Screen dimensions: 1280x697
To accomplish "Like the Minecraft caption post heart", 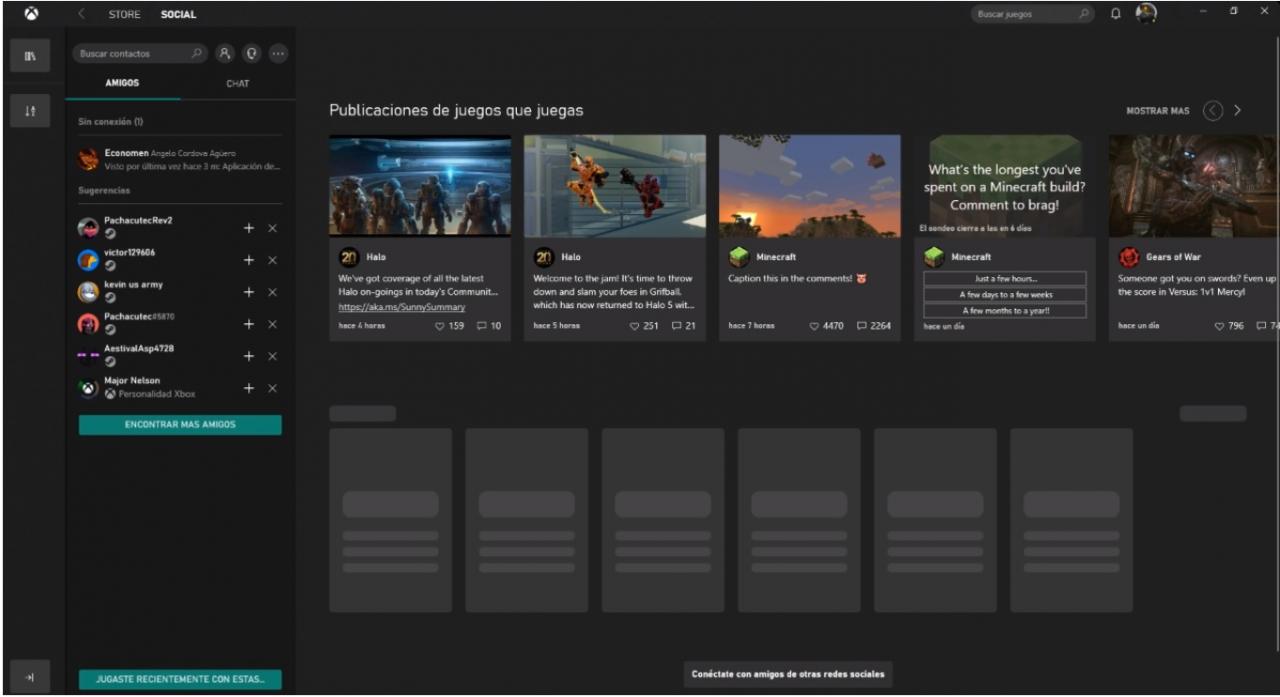I will (x=814, y=326).
